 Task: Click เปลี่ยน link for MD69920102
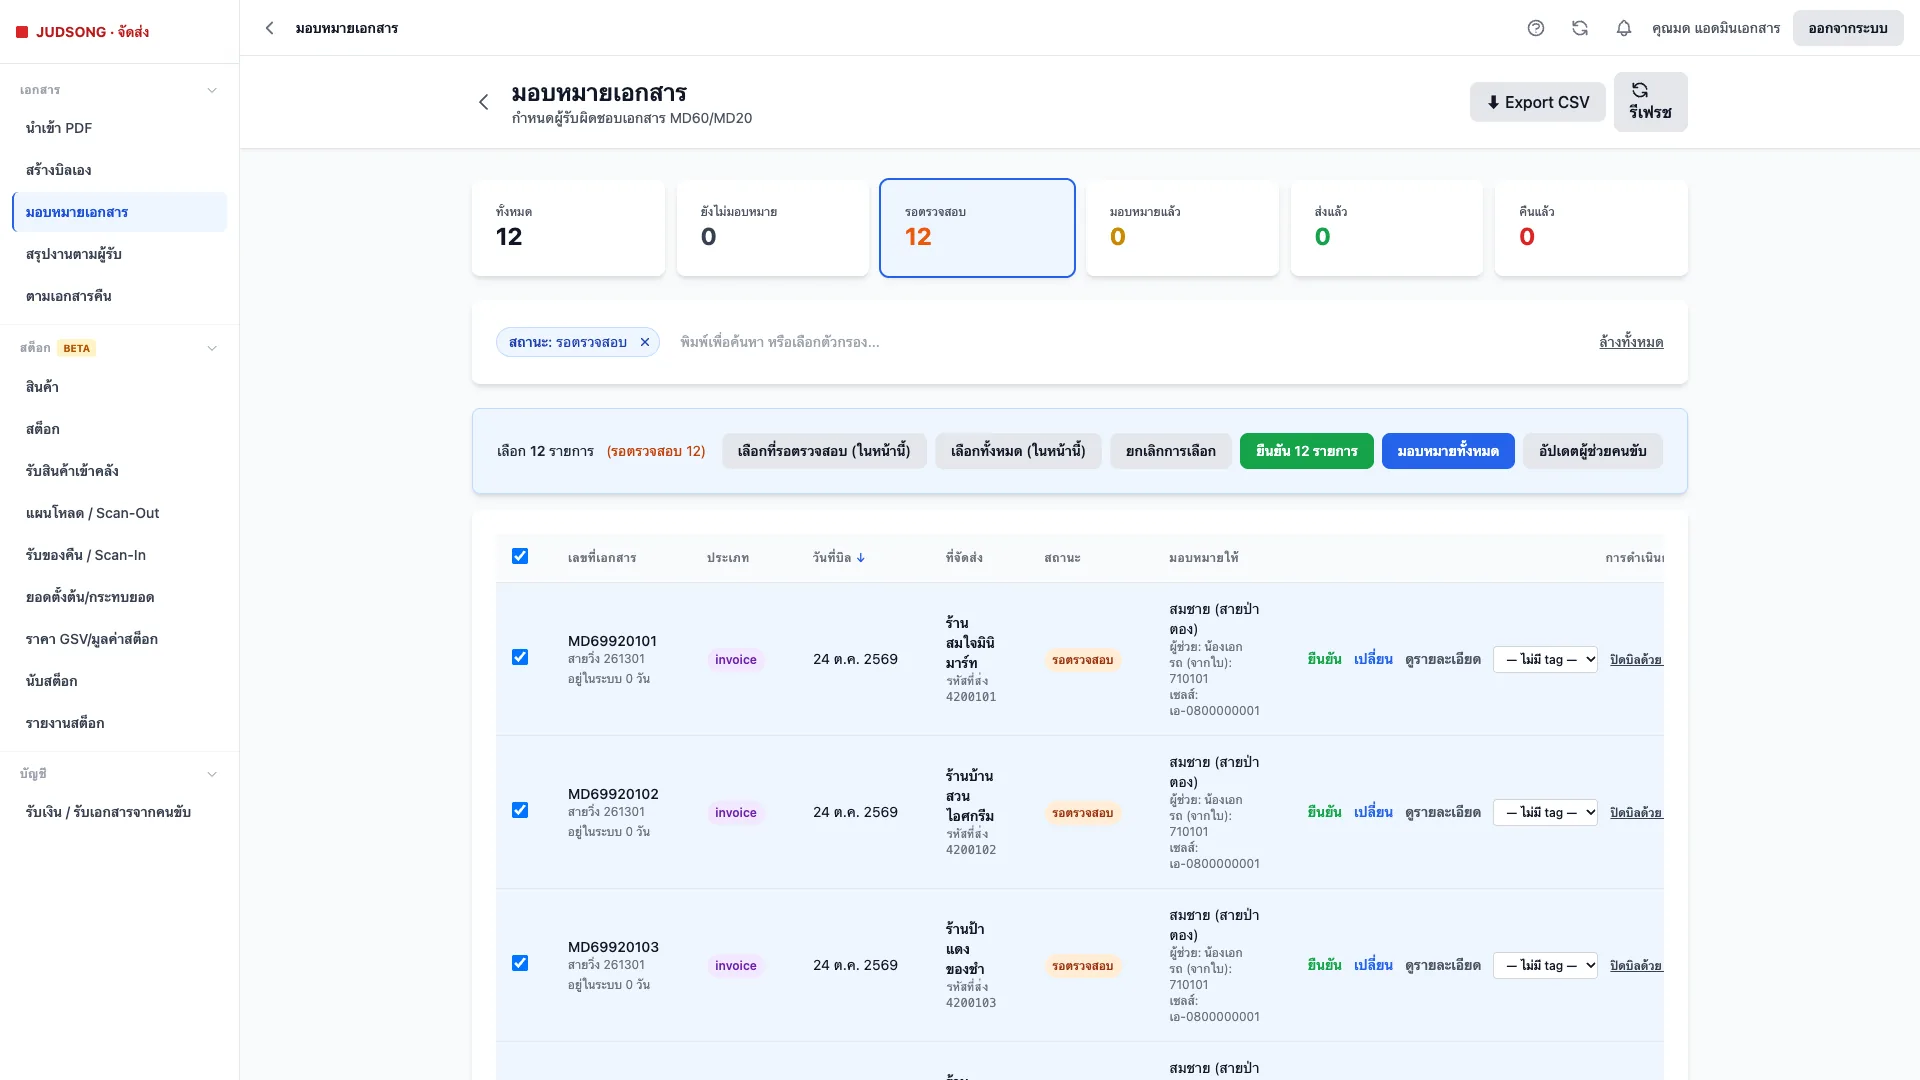(1373, 812)
